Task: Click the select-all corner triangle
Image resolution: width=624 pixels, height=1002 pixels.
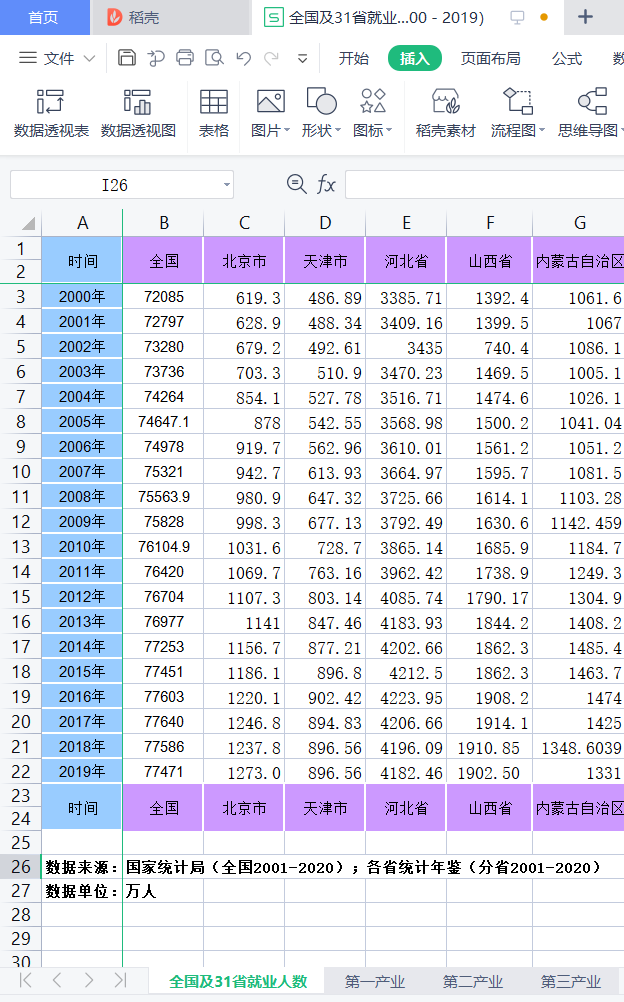Action: (27, 223)
